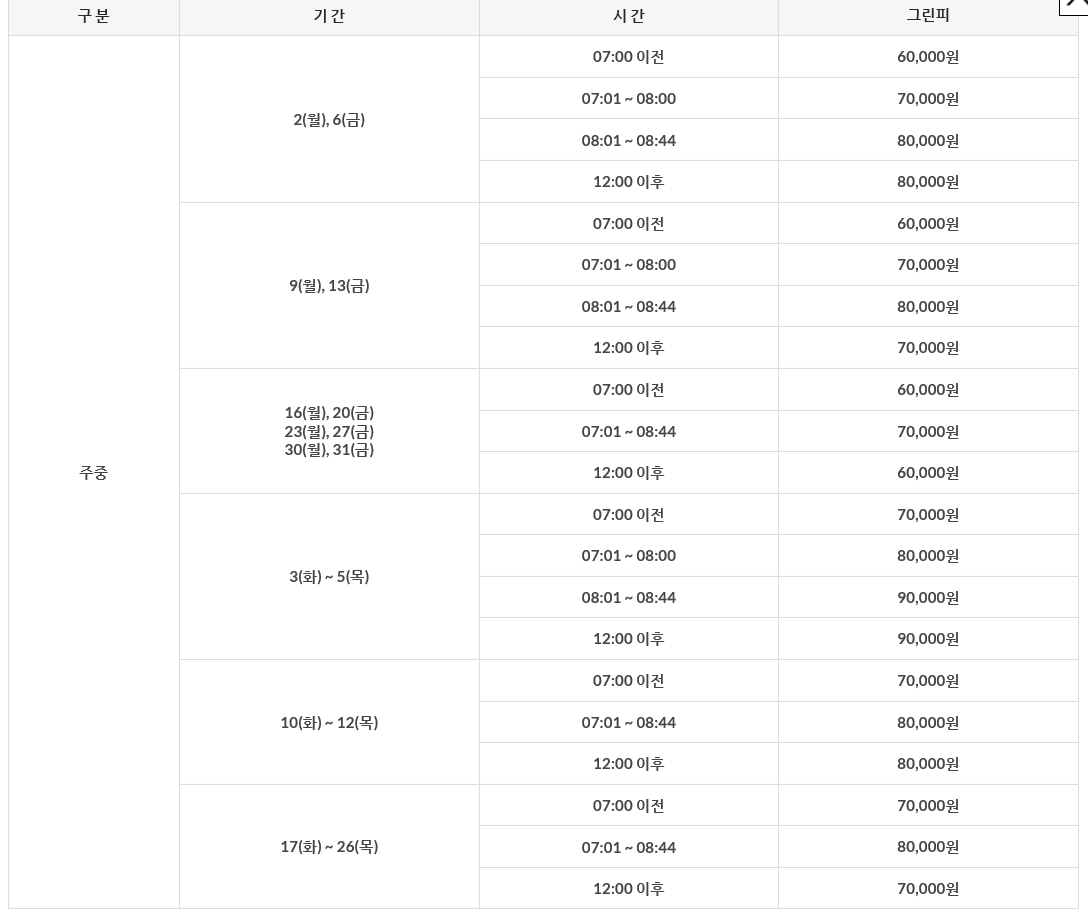Click the 60,000원 fee for 2(월), 6(금) before 07:00
The image size is (1088, 914).
click(x=928, y=57)
